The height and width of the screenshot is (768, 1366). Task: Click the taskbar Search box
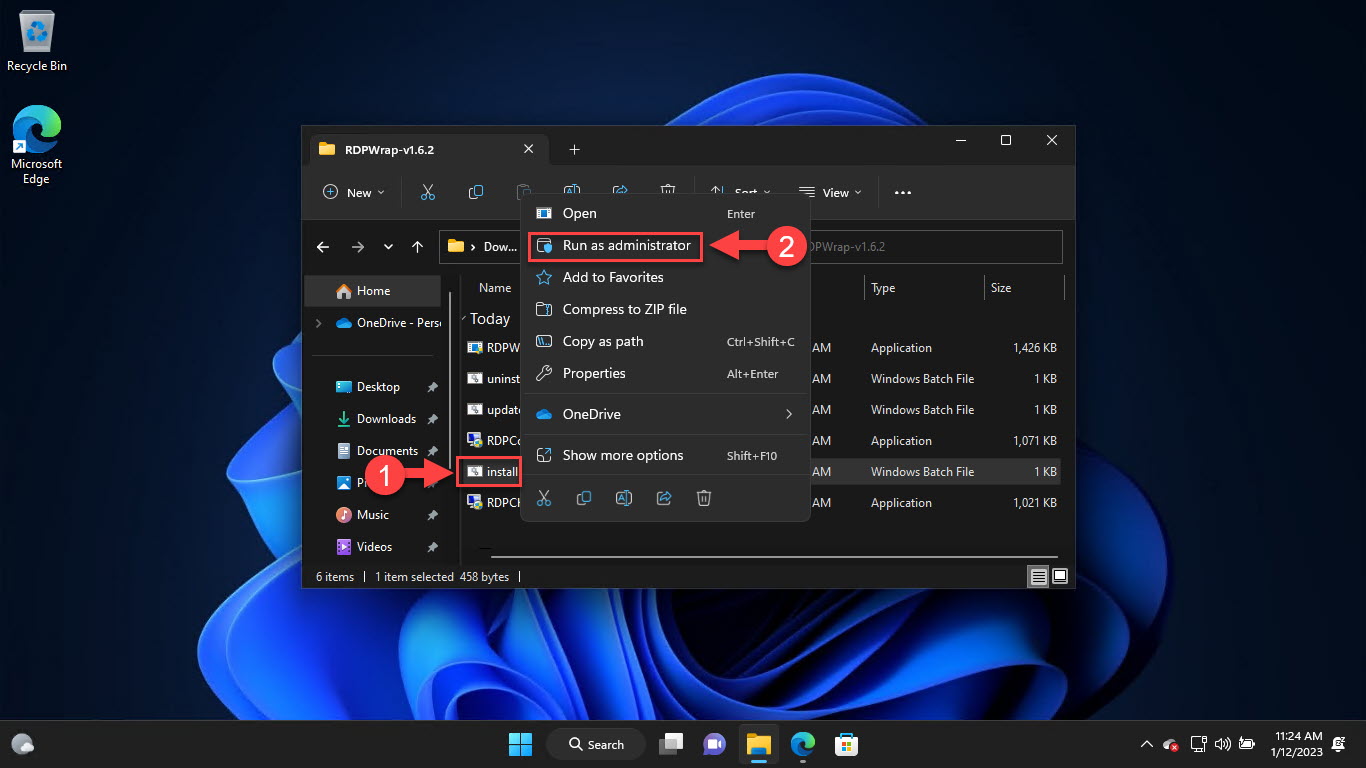[x=597, y=744]
